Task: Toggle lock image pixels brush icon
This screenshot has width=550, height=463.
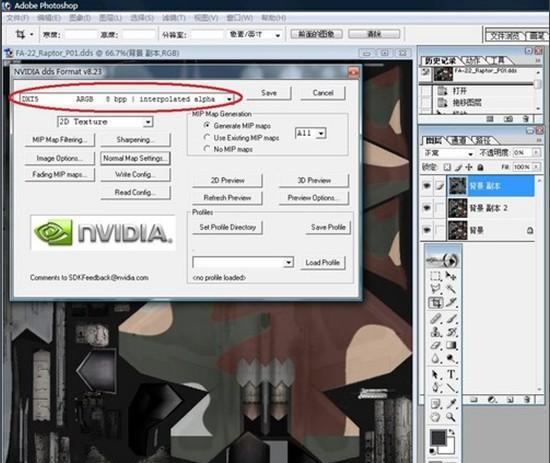Action: pos(458,167)
